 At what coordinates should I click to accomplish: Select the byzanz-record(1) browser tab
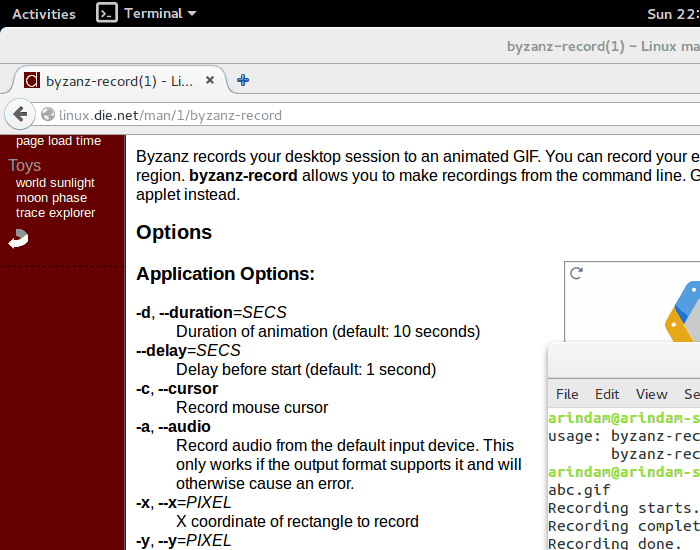(x=119, y=81)
